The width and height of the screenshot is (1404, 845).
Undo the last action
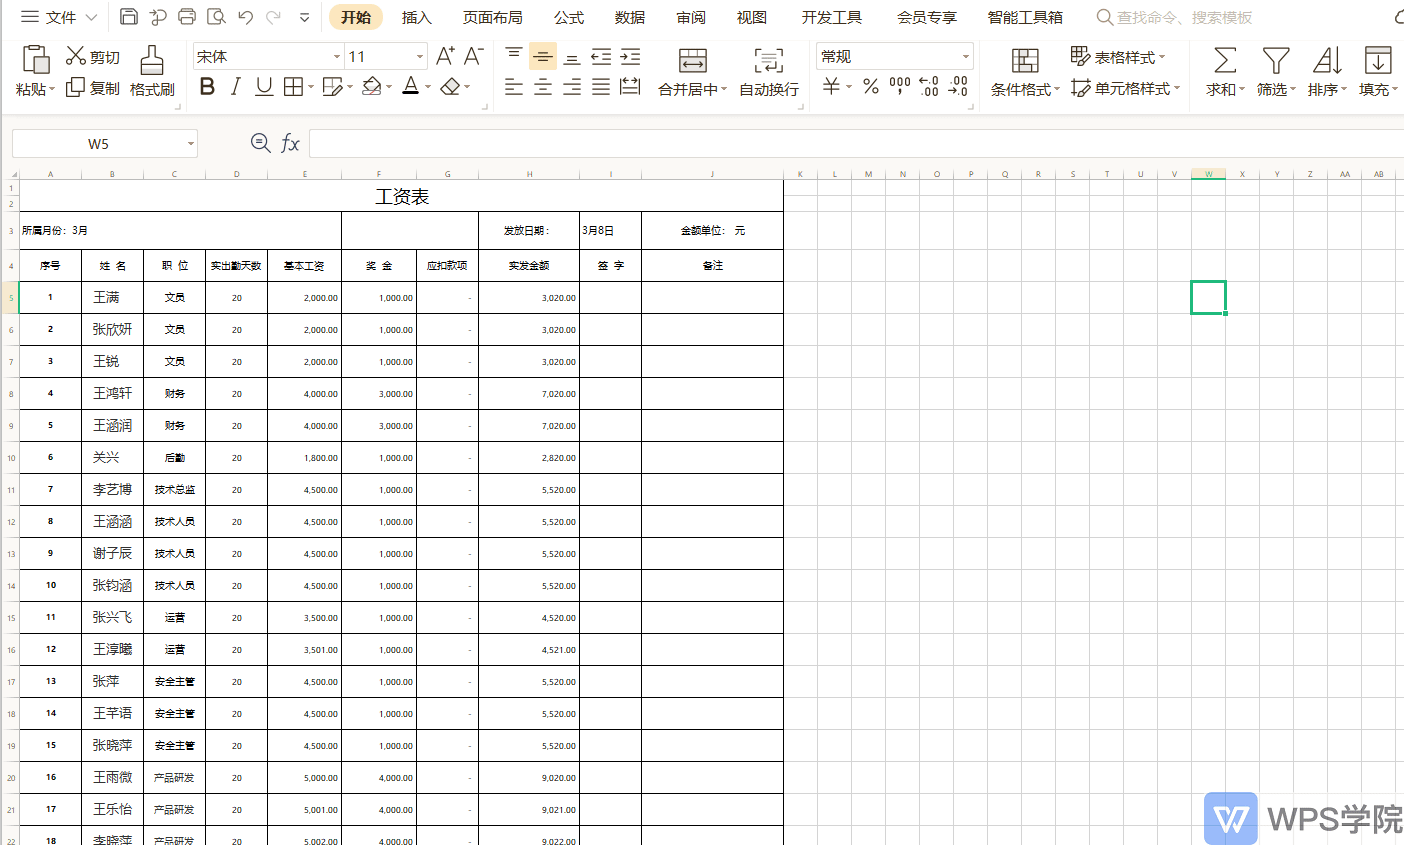(x=246, y=17)
